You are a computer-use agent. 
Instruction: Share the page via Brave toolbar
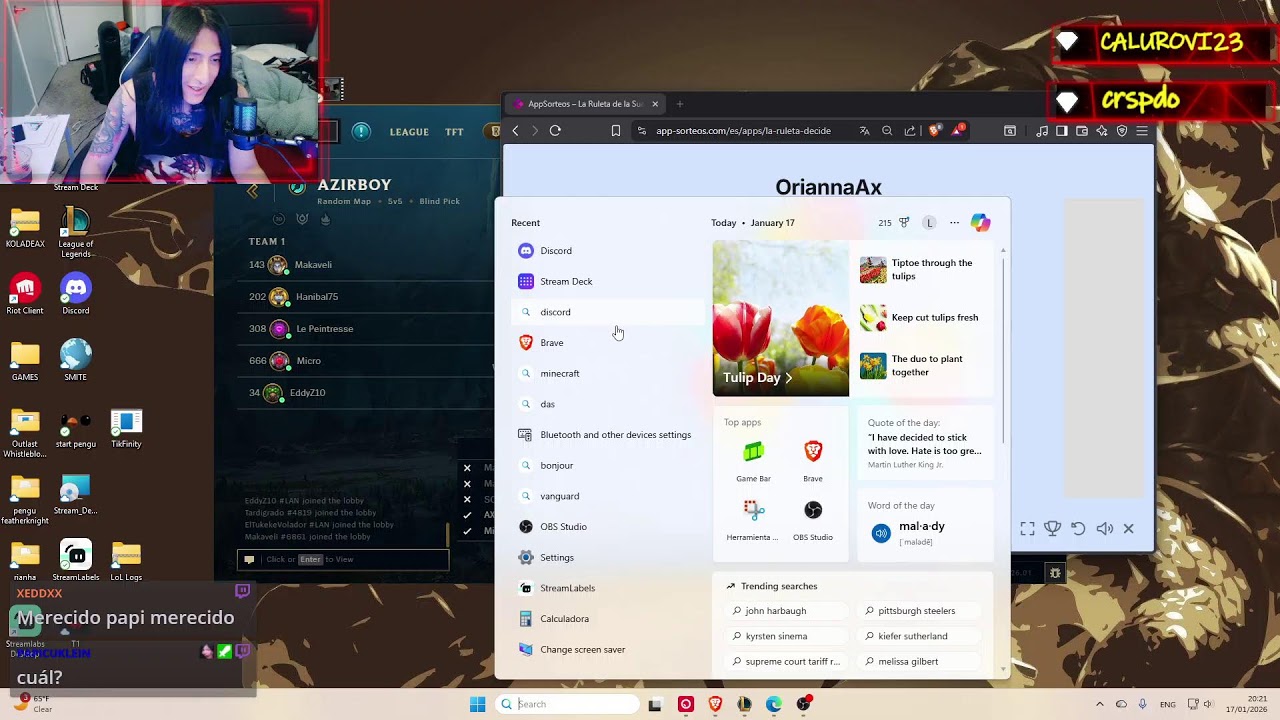coord(910,130)
